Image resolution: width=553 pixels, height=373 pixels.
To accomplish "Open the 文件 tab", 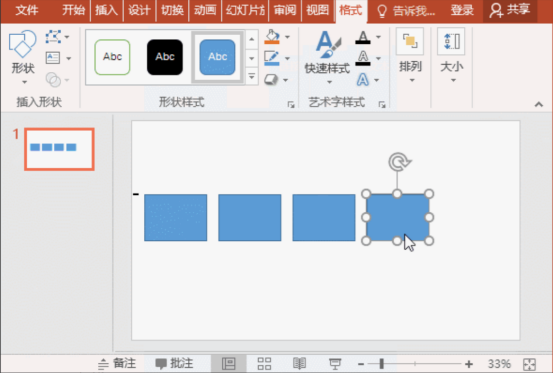I will tap(26, 10).
